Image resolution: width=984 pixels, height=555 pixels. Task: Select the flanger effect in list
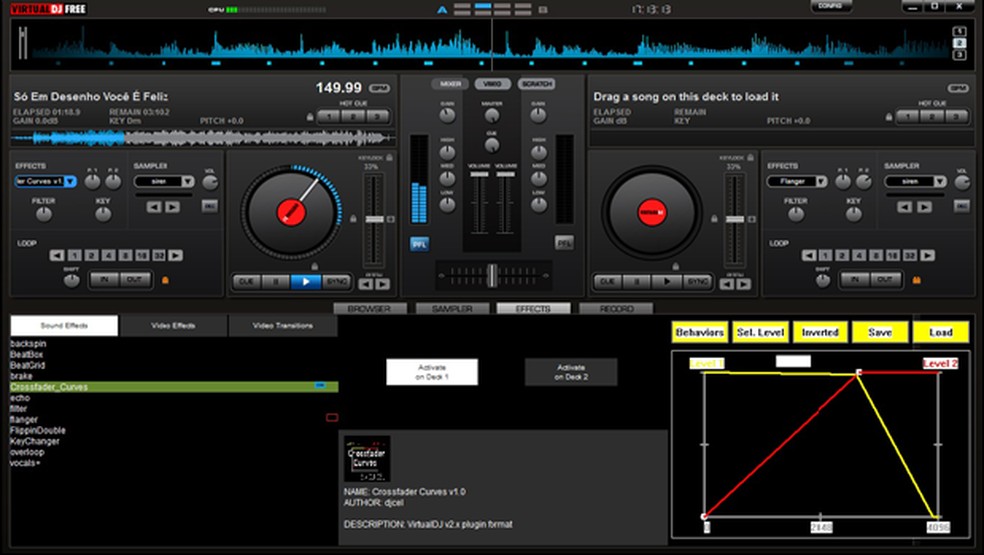[174, 419]
